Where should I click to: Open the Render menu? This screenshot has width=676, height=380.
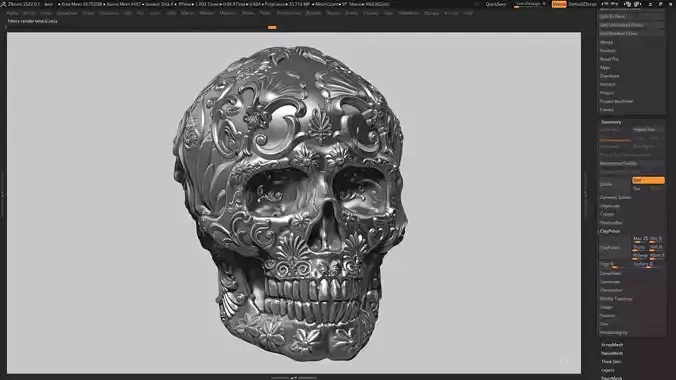click(313, 13)
